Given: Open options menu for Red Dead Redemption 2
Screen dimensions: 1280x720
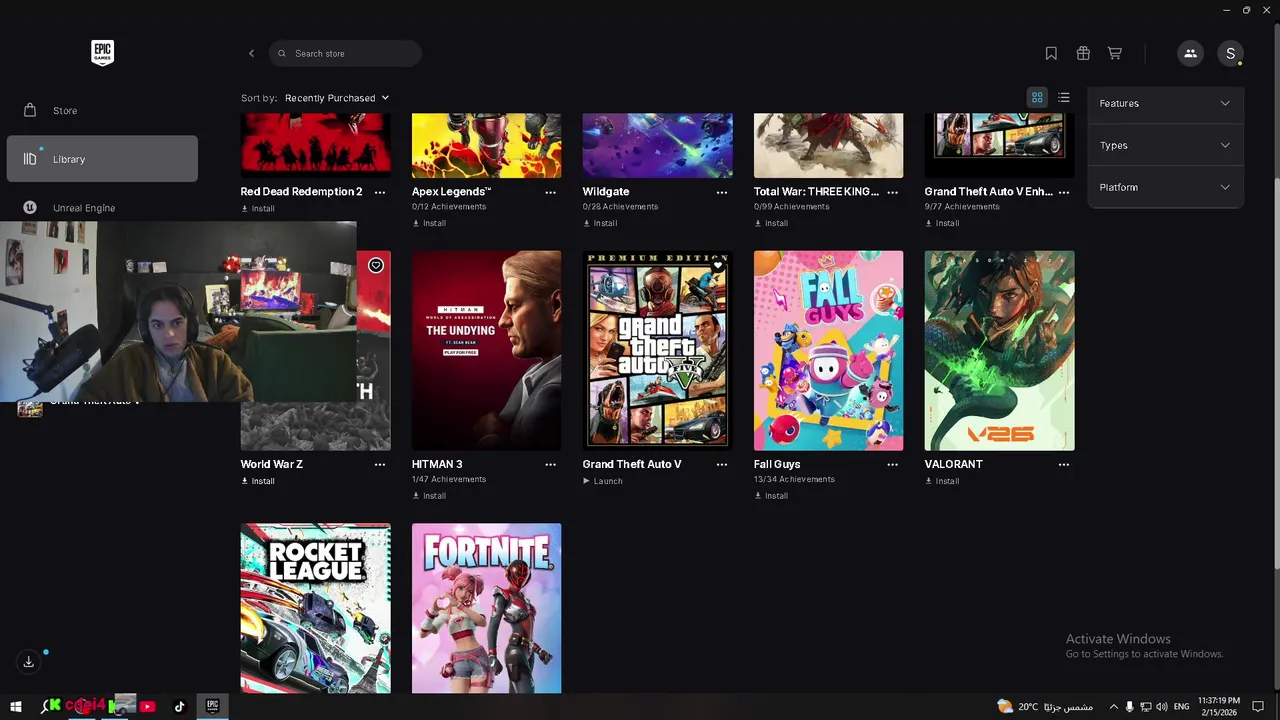Looking at the screenshot, I should point(380,192).
